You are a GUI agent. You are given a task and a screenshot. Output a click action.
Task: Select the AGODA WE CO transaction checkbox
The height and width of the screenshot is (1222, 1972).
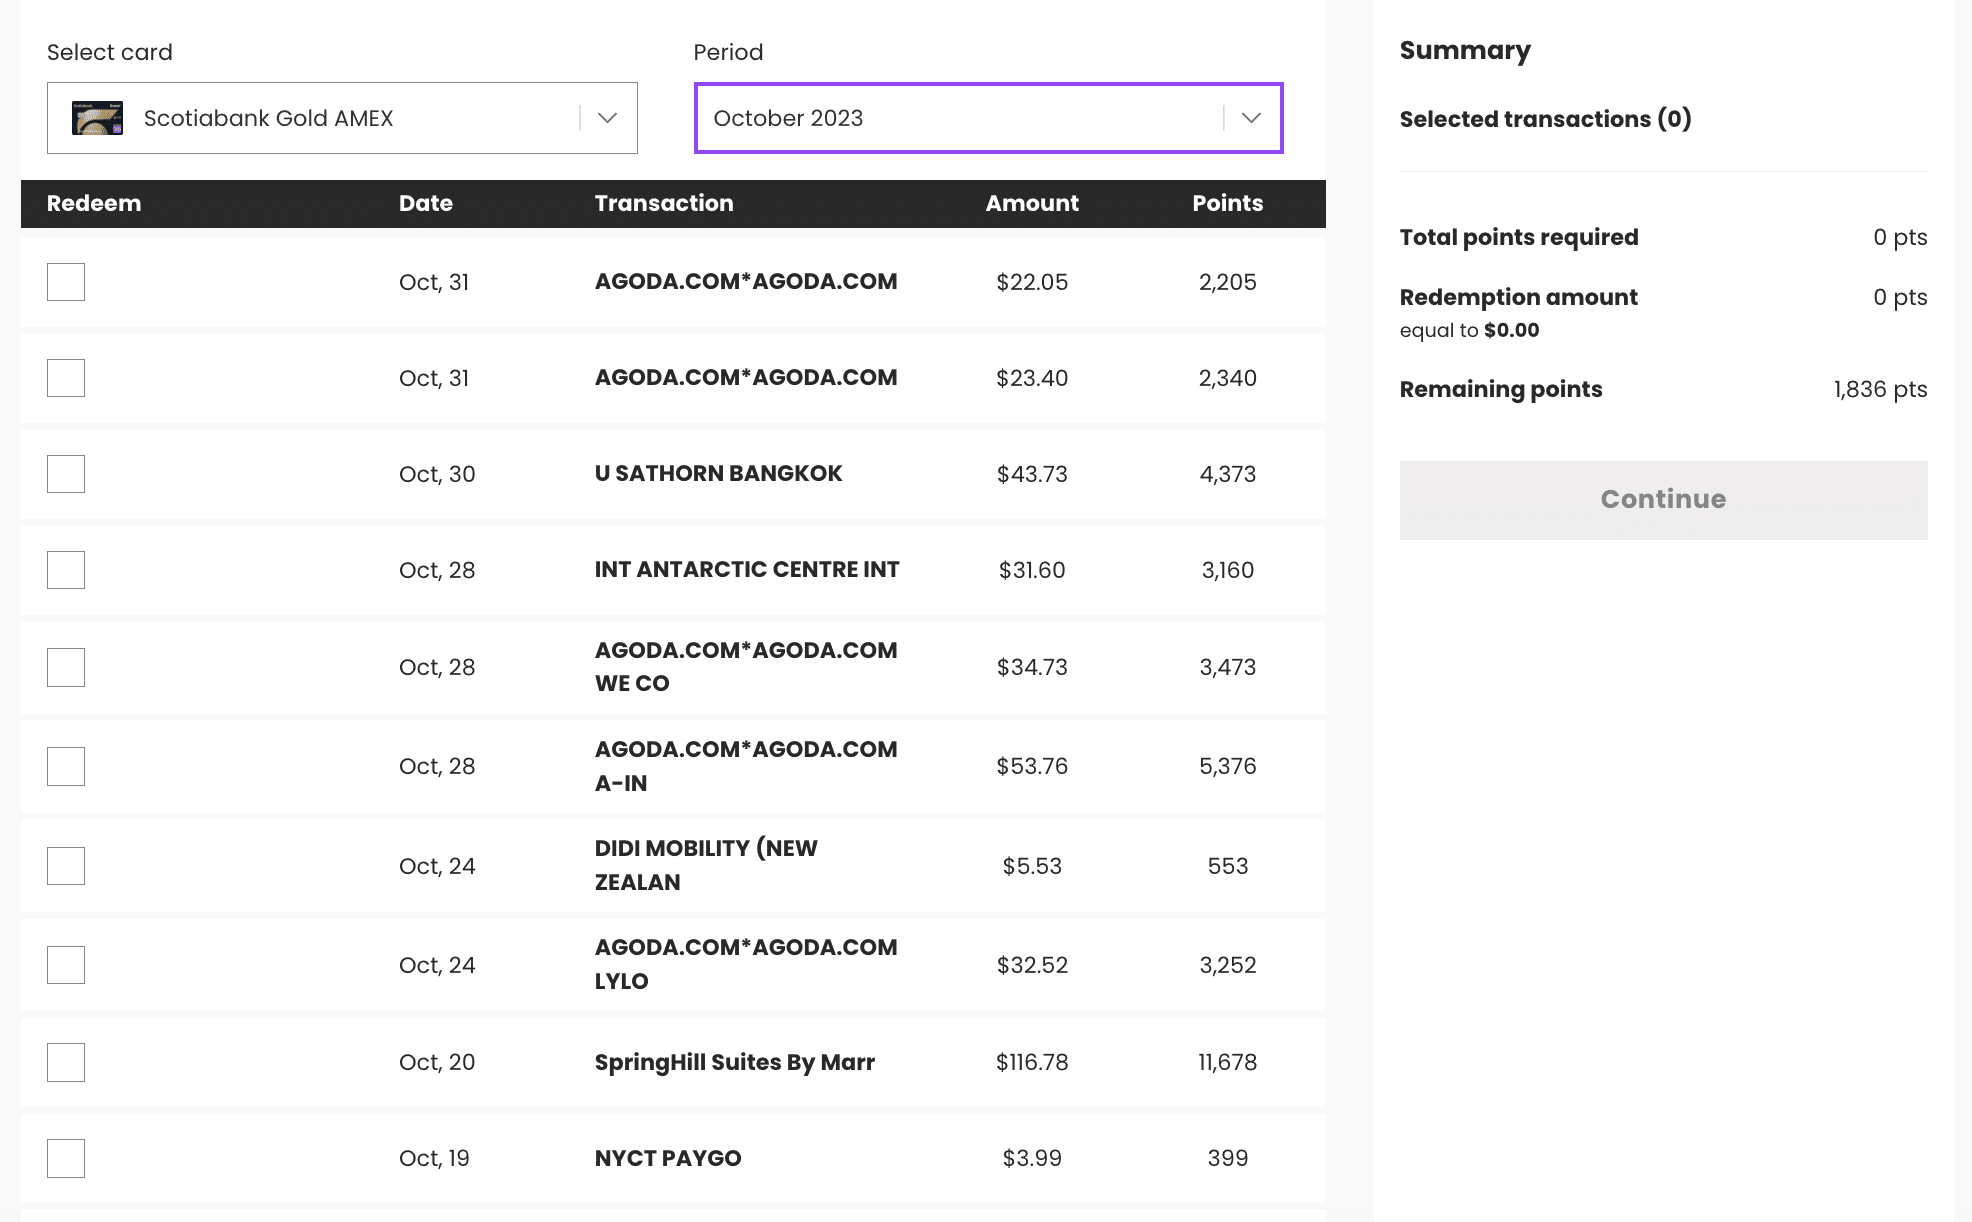[66, 667]
